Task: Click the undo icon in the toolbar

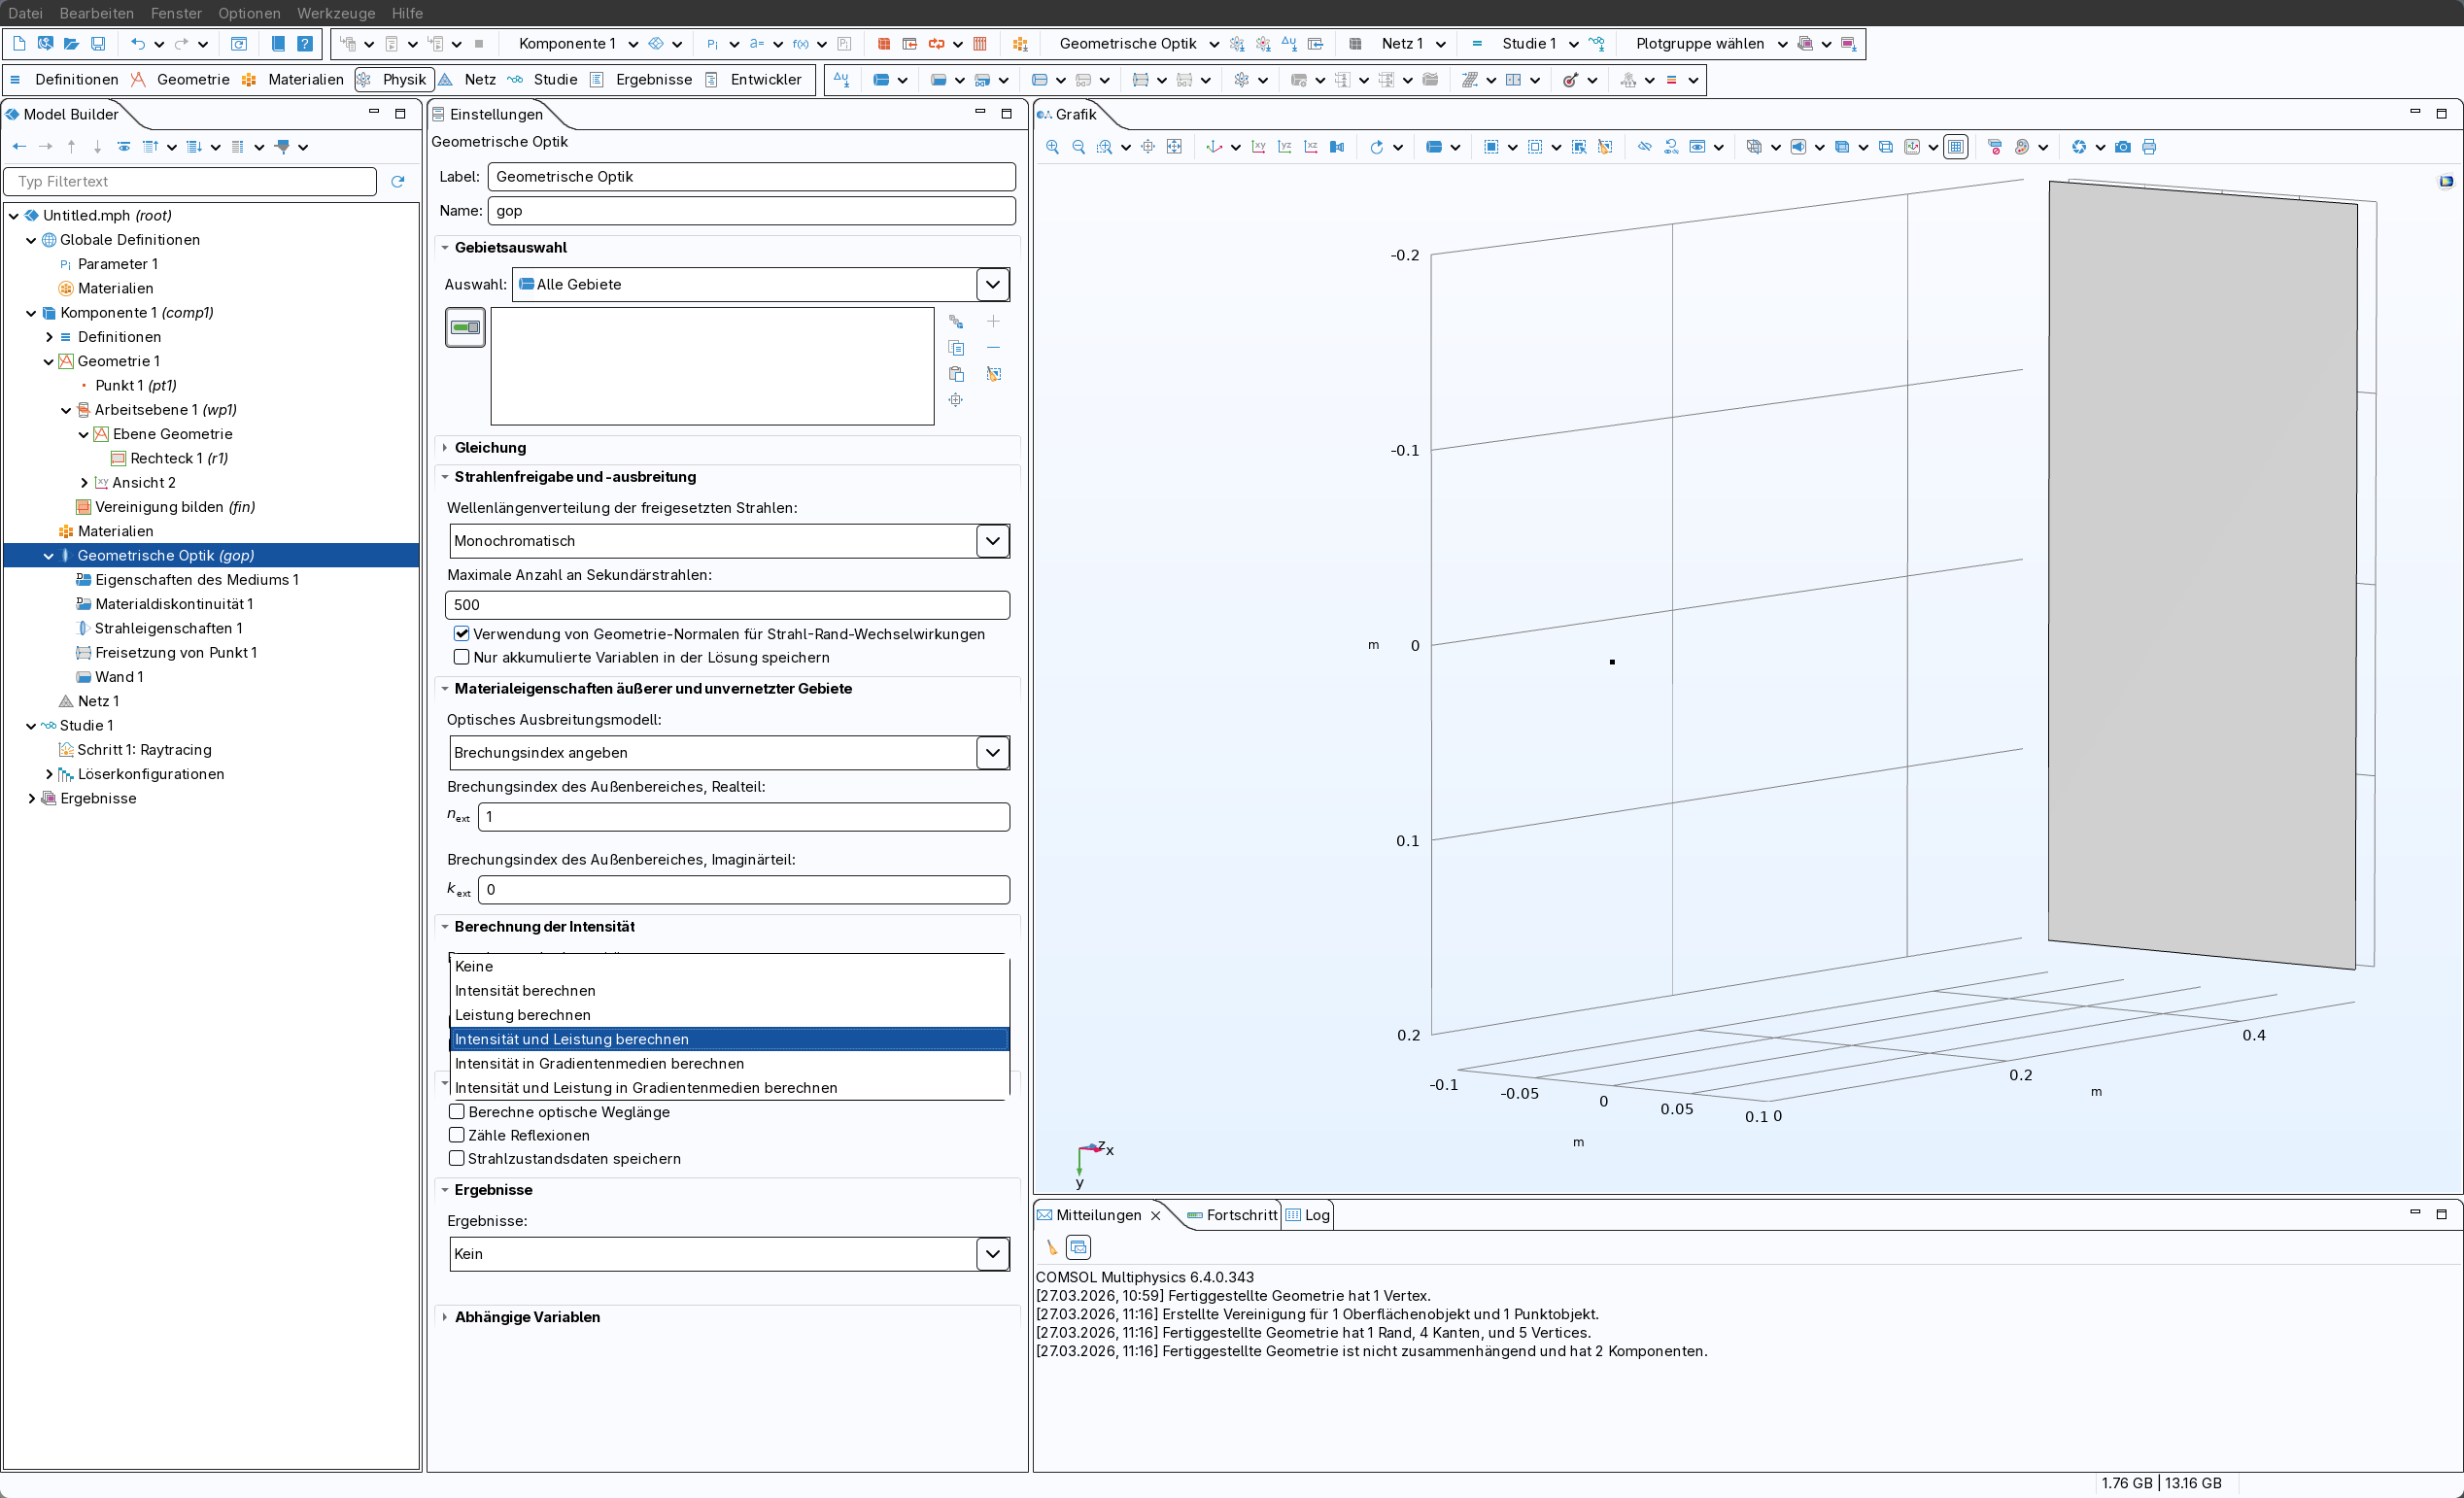Action: click(138, 44)
